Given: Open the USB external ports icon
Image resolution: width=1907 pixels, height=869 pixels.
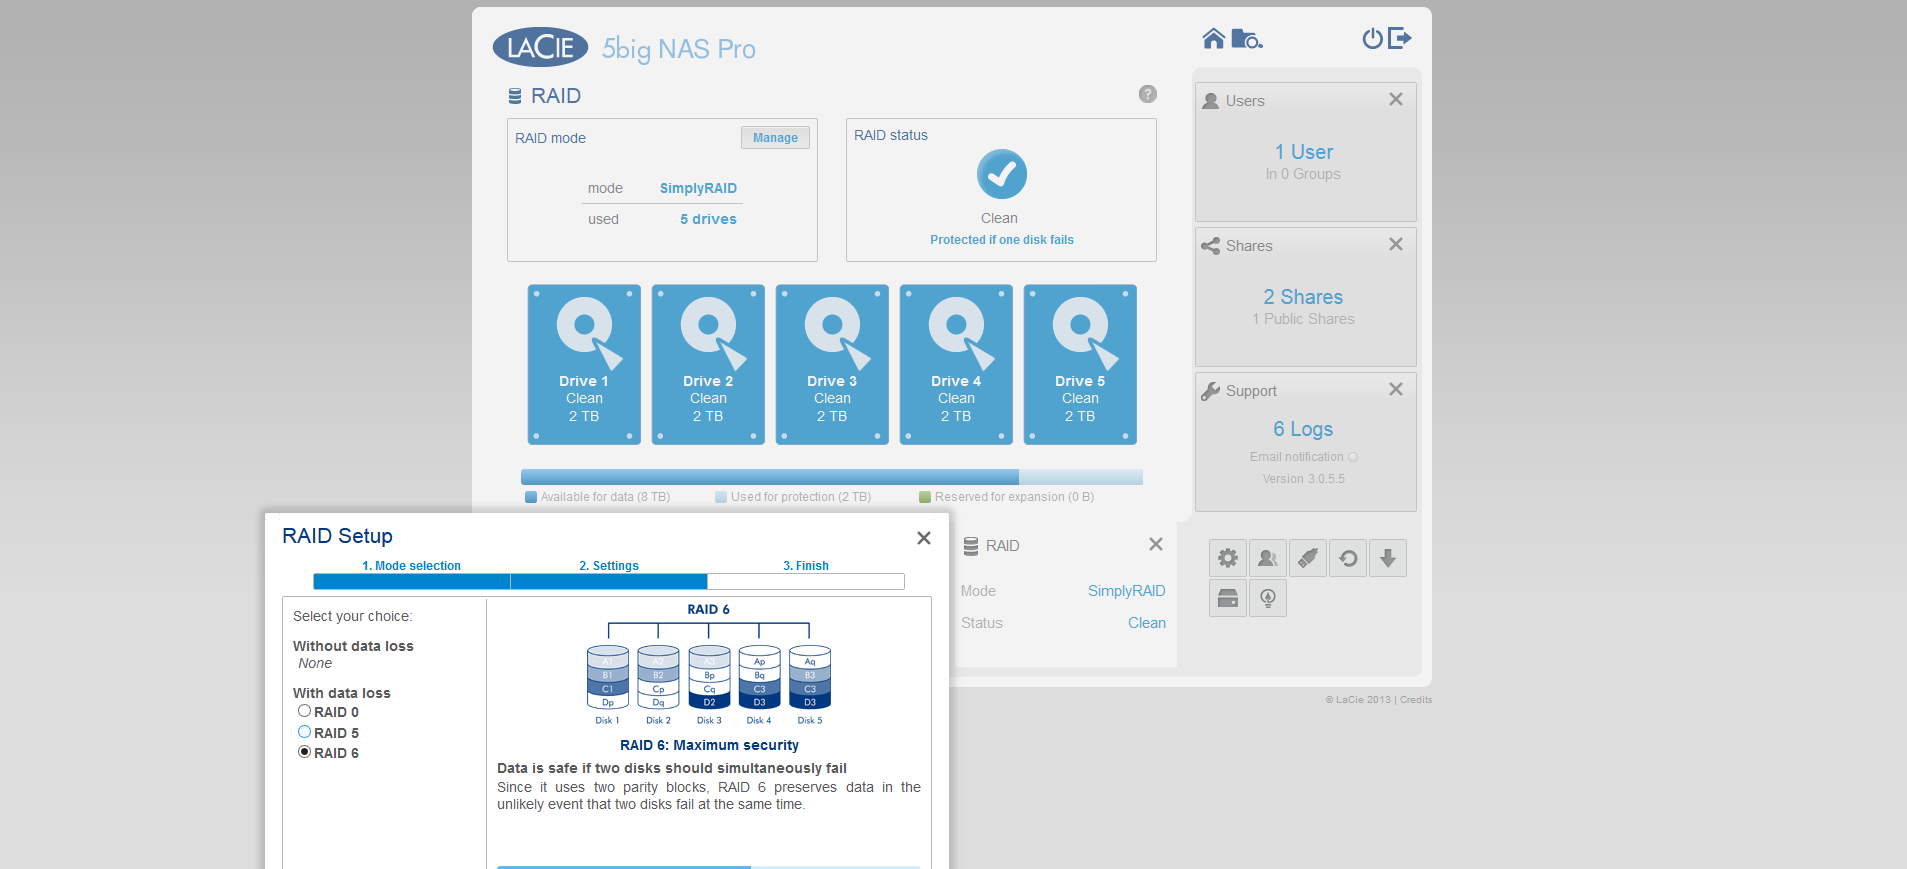Looking at the screenshot, I should pos(1308,558).
